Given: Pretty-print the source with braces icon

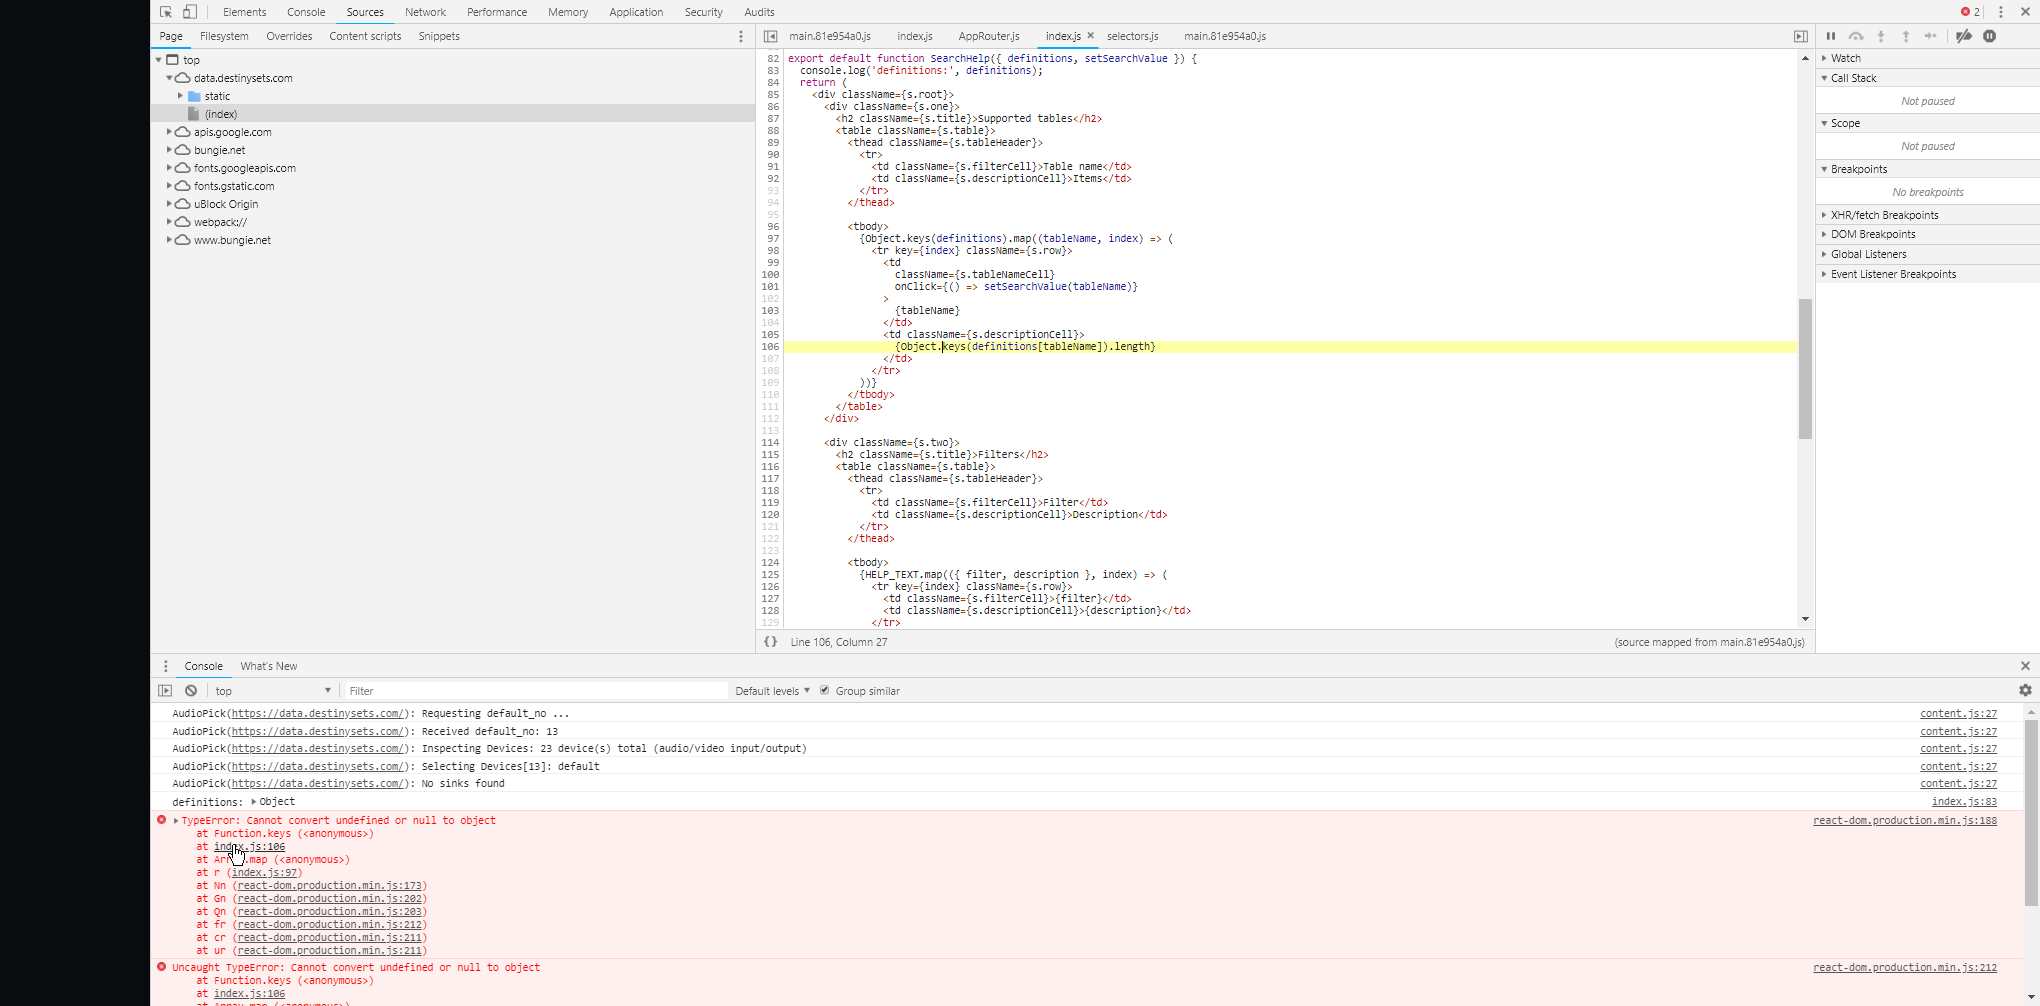Looking at the screenshot, I should 771,642.
